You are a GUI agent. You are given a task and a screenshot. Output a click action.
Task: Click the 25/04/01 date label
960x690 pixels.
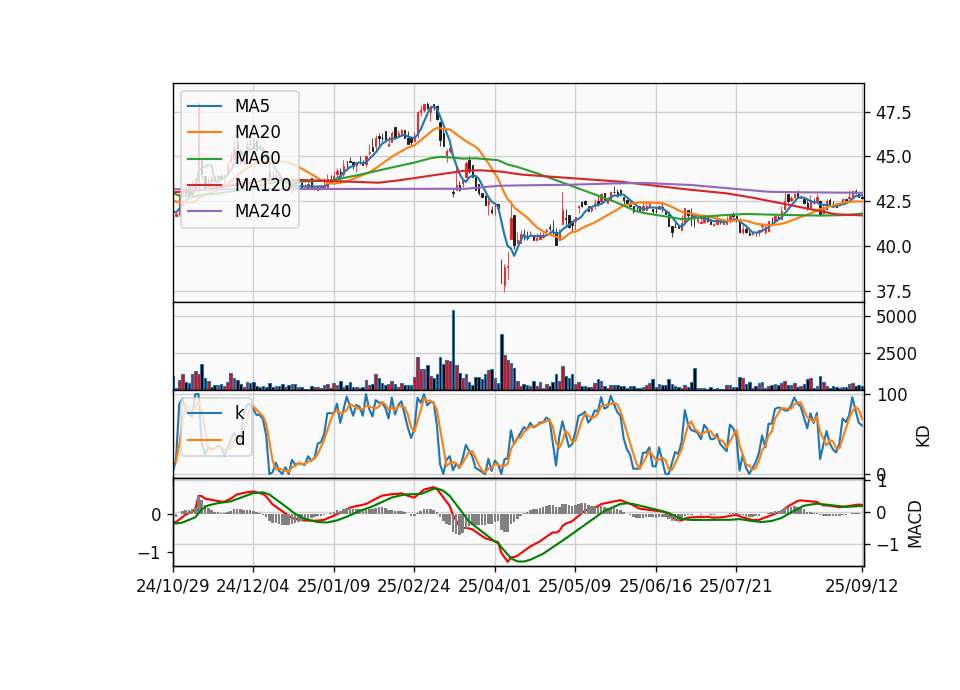[x=495, y=586]
